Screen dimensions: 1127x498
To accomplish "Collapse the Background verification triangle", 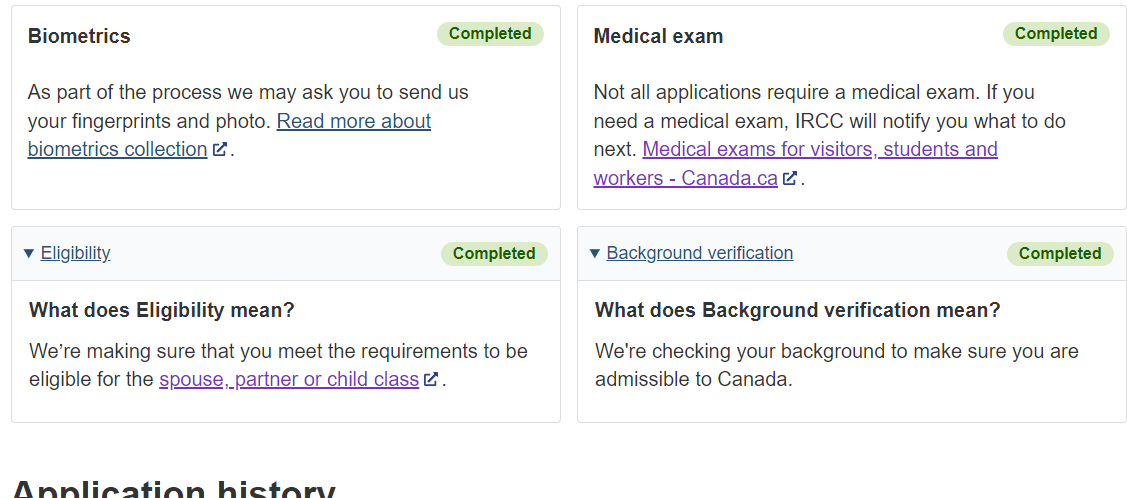I will point(595,254).
